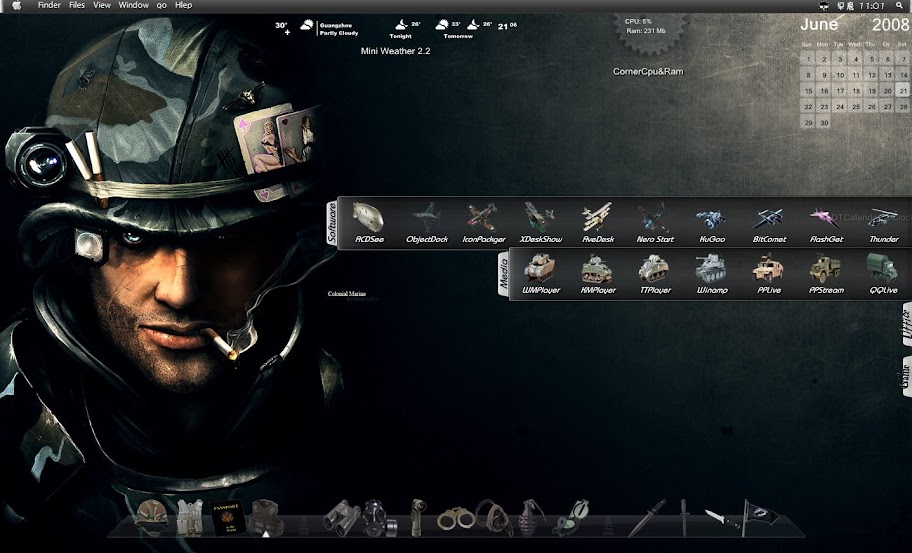The image size is (912, 553).
Task: Expand the Office side tab
Action: pyautogui.click(x=906, y=324)
